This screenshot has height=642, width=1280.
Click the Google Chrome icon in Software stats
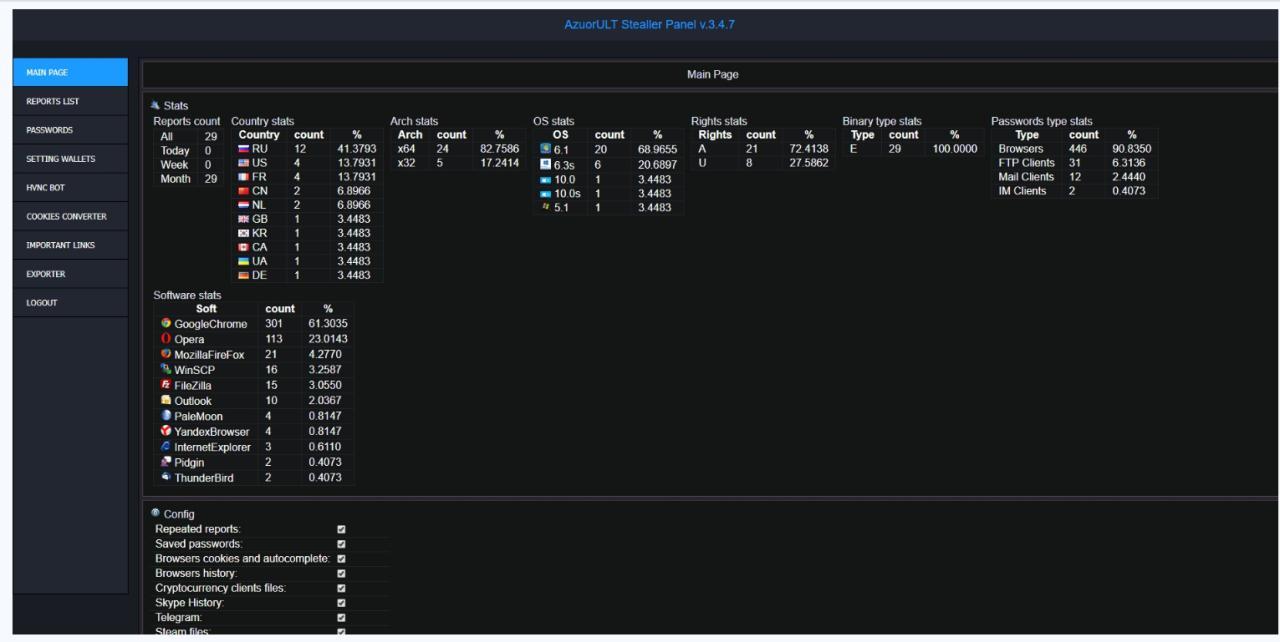click(166, 324)
